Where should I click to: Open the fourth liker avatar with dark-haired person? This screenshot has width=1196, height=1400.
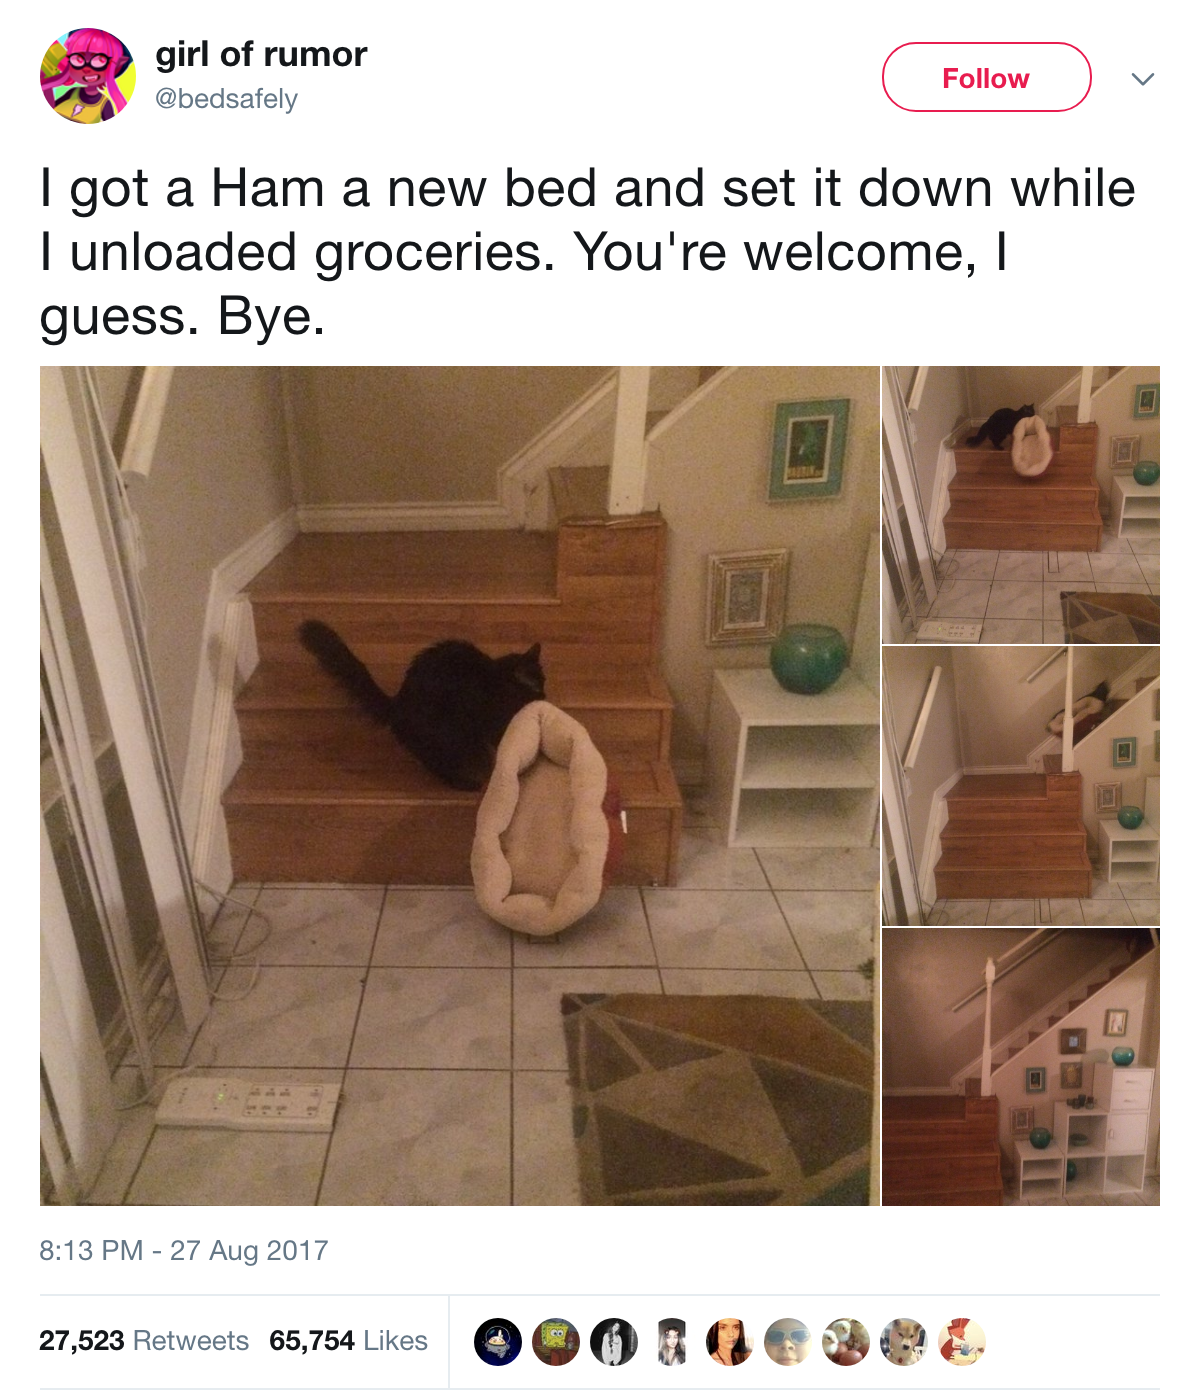tap(672, 1342)
